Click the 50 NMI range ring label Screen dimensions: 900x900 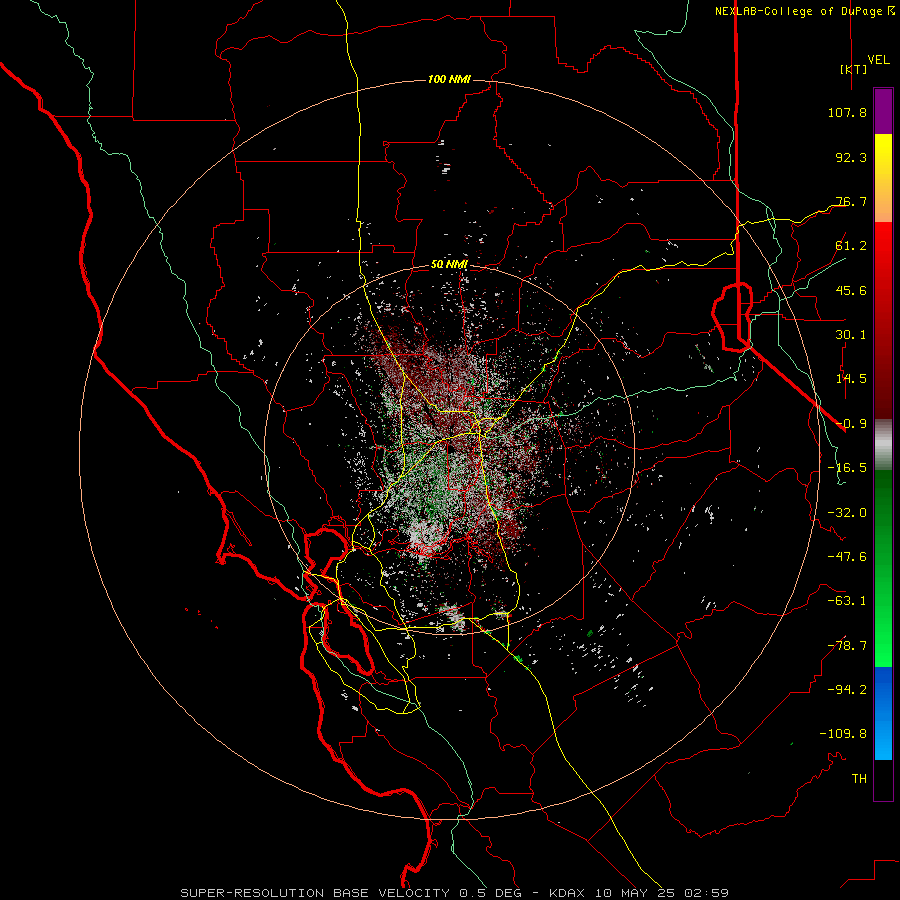click(x=449, y=265)
